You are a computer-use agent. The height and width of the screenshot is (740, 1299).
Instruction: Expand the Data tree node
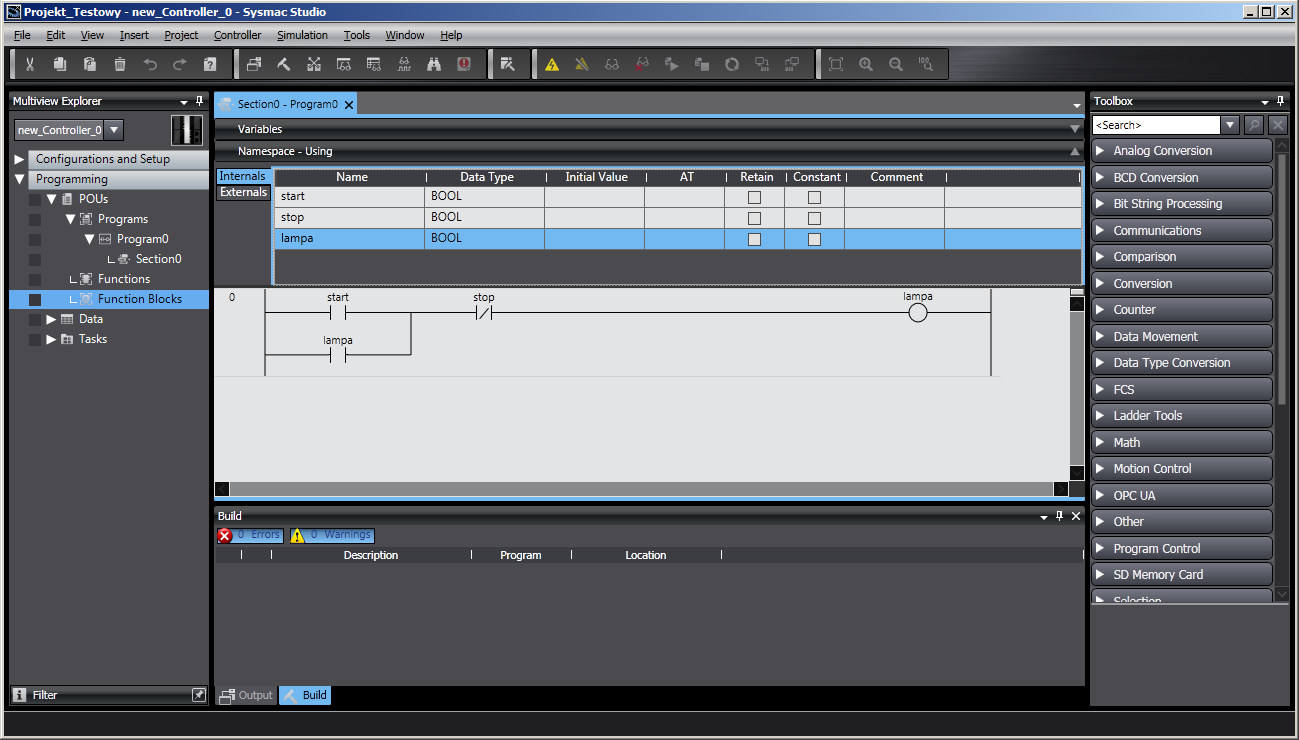tap(51, 319)
